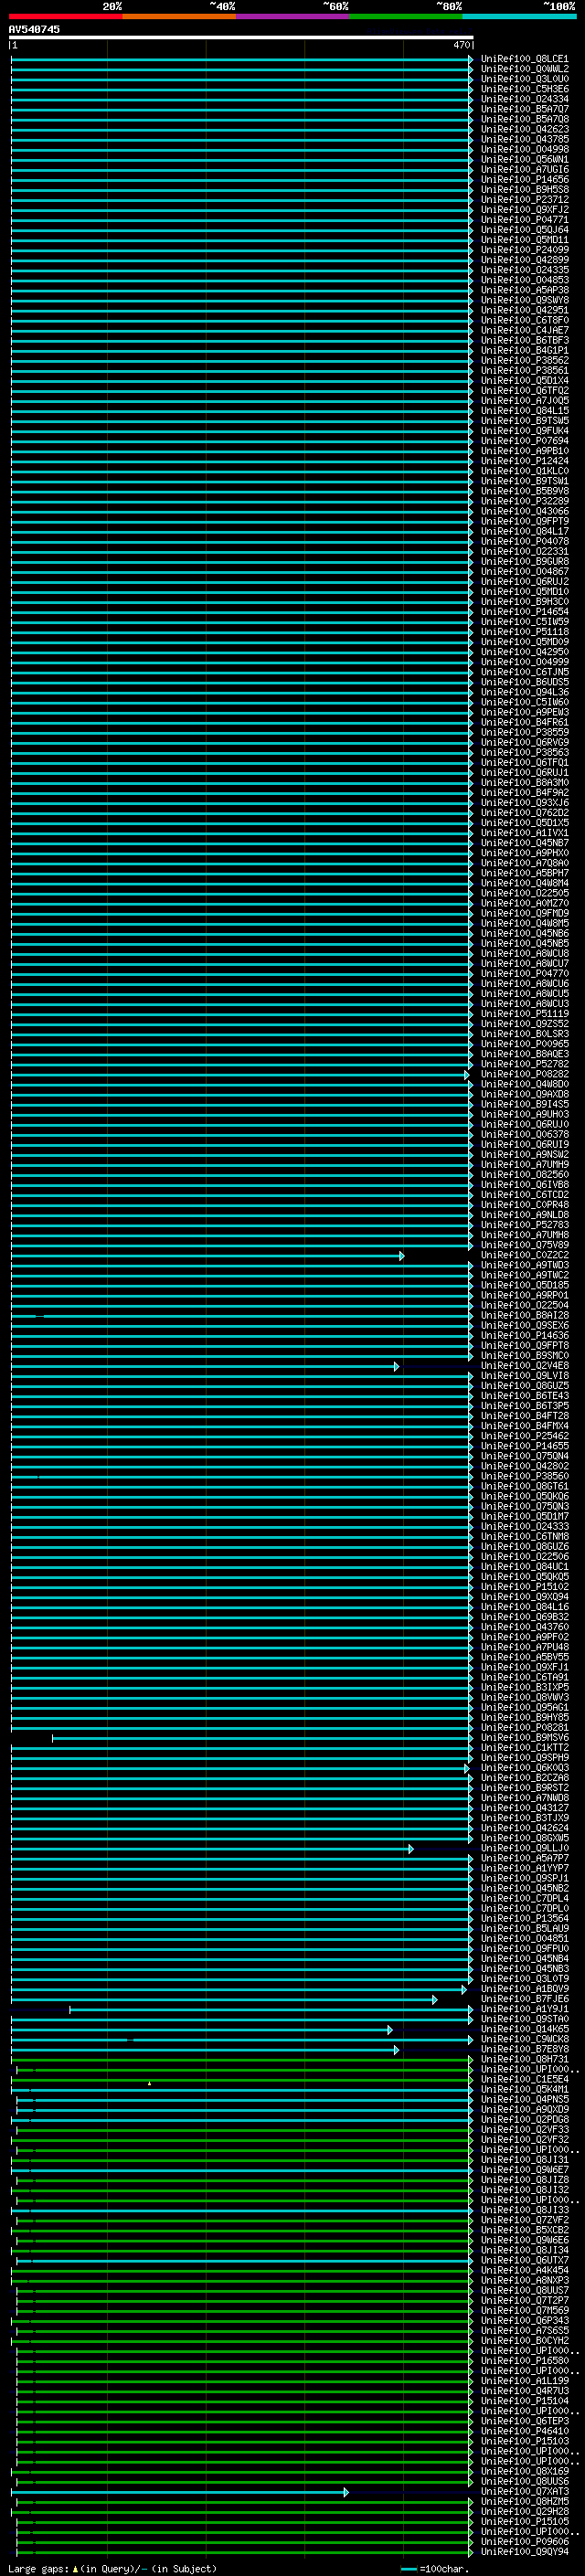The width and height of the screenshot is (585, 2576).
Task: Click the AV540745 query label
Action: (34, 29)
